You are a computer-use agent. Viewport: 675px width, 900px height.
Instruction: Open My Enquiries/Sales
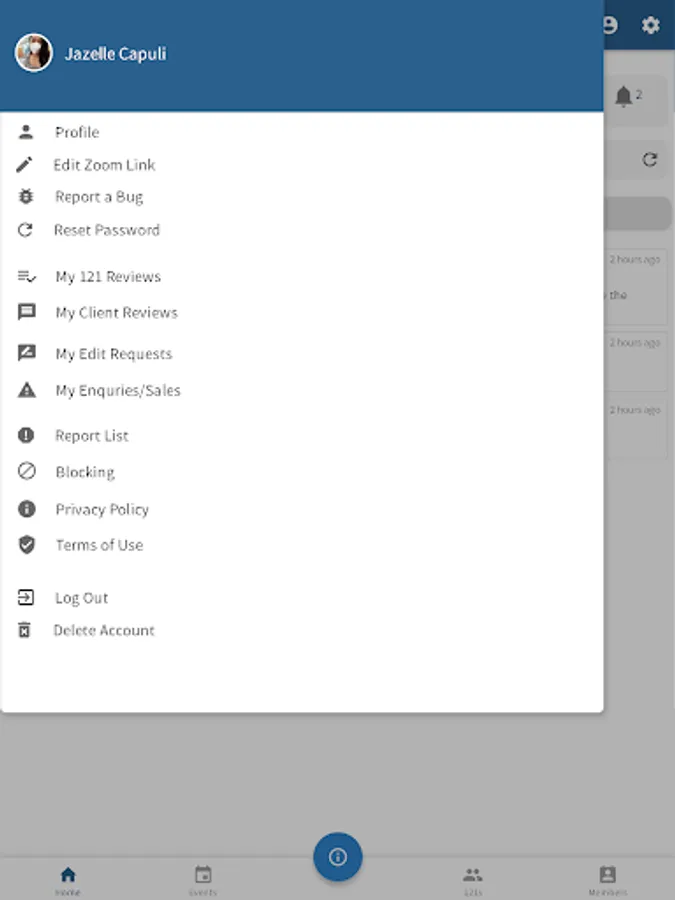point(118,390)
